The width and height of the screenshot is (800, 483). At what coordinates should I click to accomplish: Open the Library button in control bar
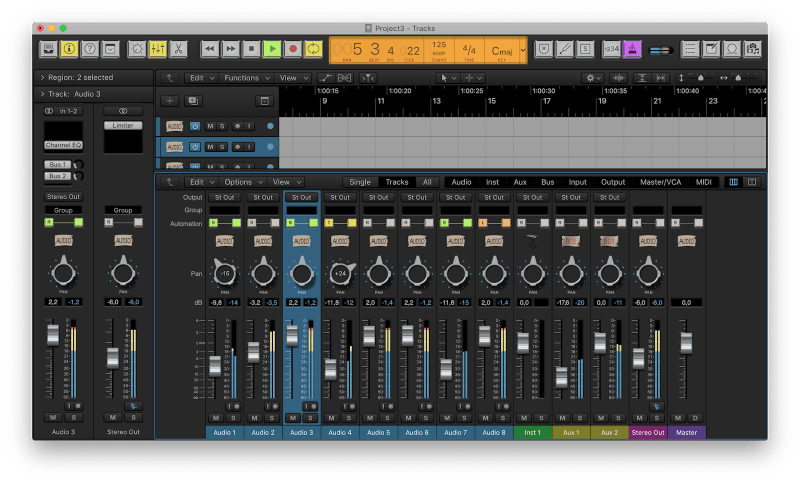click(48, 49)
